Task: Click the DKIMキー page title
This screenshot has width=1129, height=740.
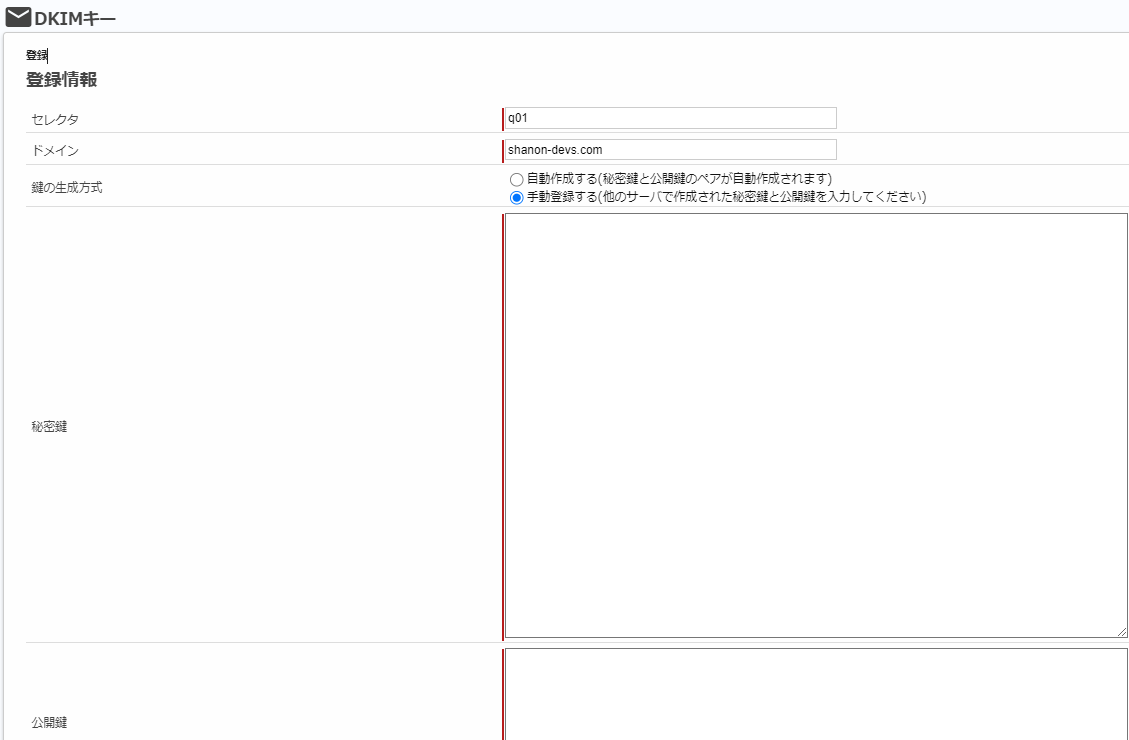Action: point(75,19)
